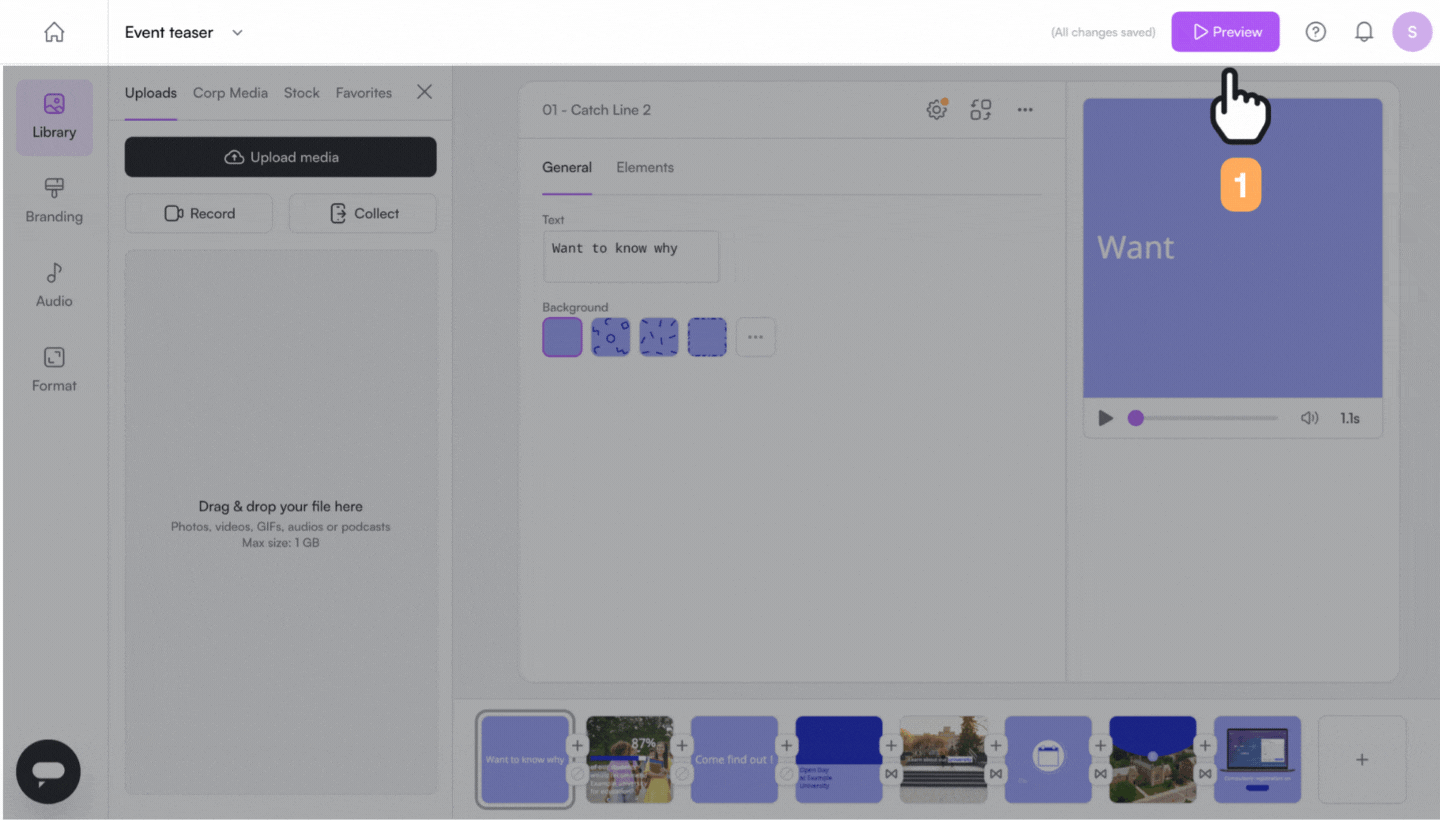Screen dimensions: 1440x820
Task: Show more background options
Action: pyautogui.click(x=755, y=337)
